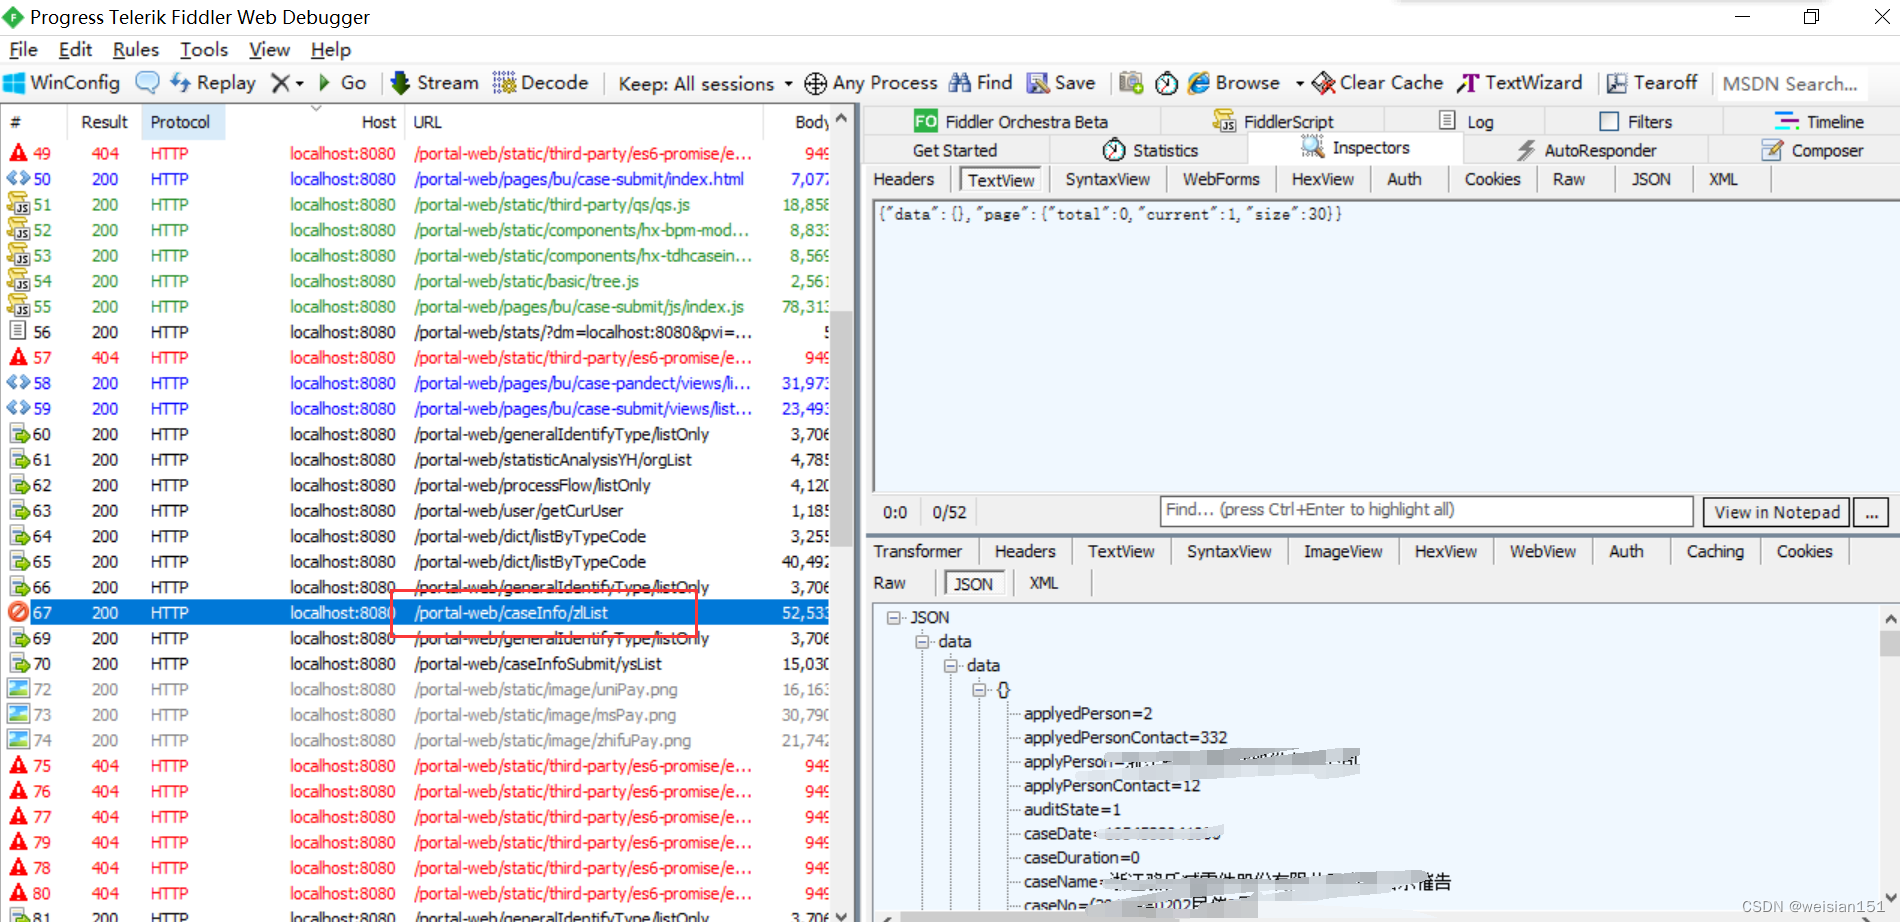Toggle Stream mode in toolbar
Image resolution: width=1900 pixels, height=922 pixels.
pyautogui.click(x=434, y=83)
